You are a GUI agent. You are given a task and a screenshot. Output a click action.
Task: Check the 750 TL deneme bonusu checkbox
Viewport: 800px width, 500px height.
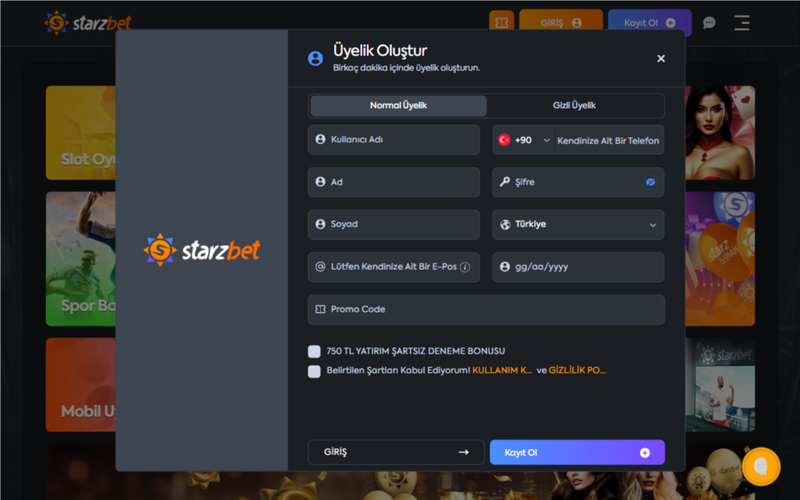314,351
